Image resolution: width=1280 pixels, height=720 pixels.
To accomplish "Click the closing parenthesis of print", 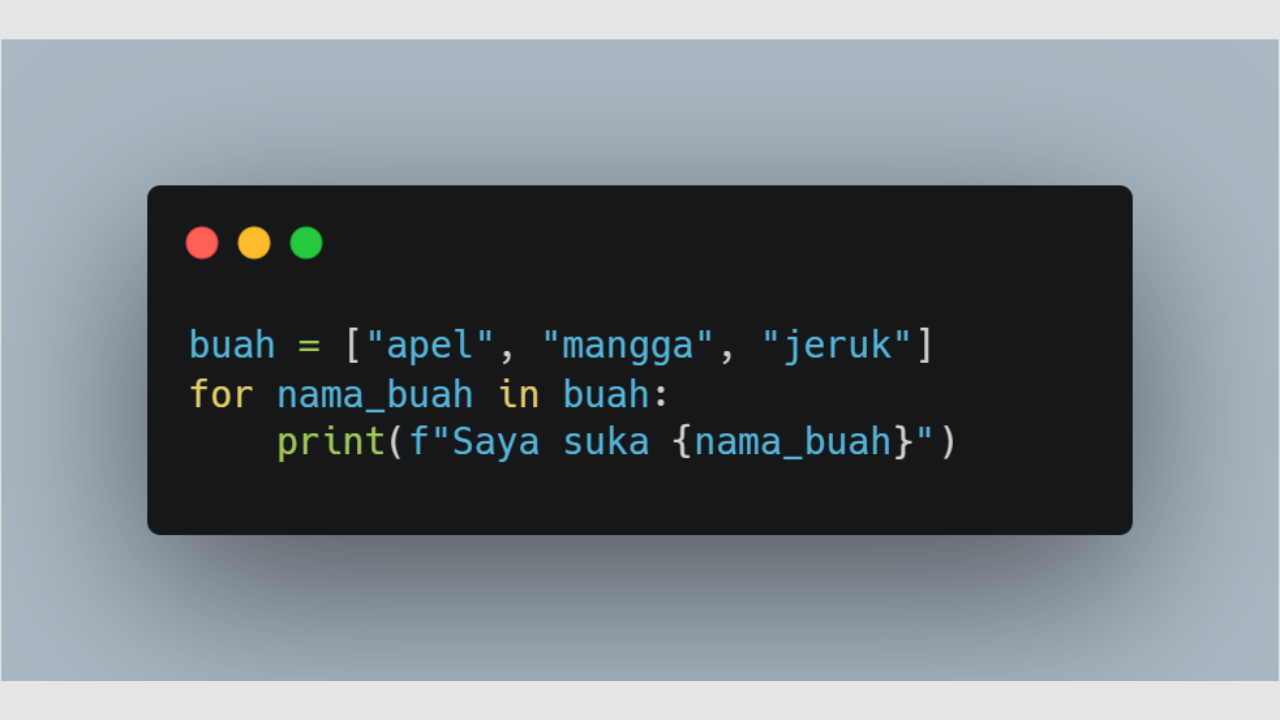I will (x=947, y=443).
